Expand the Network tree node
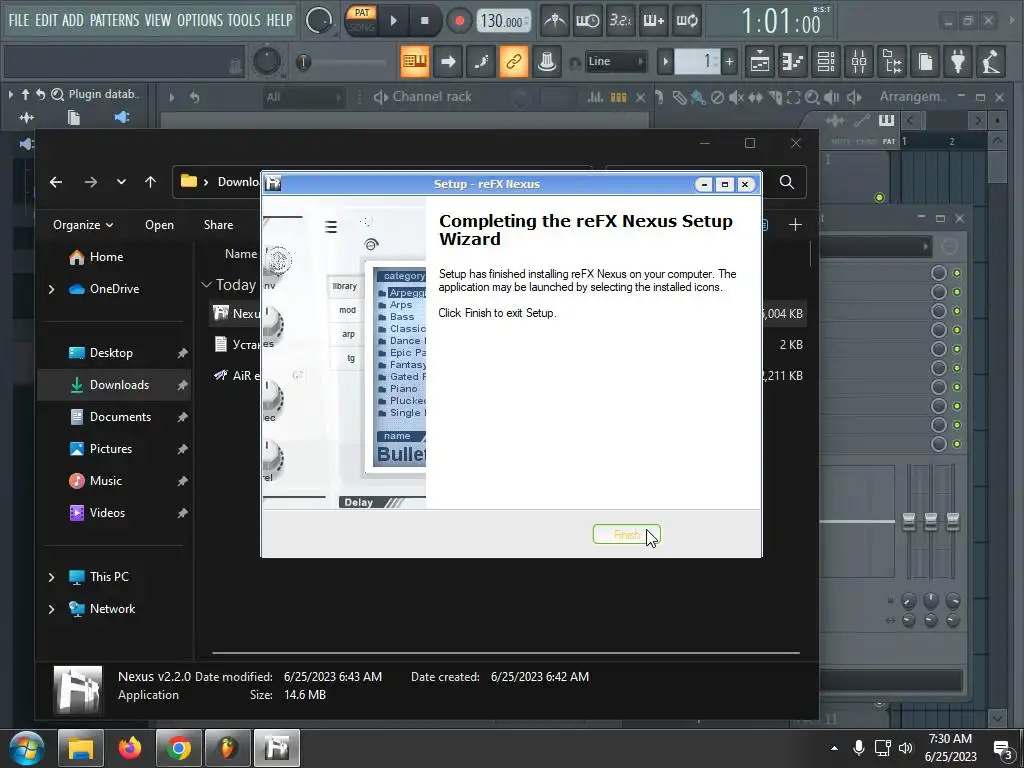Image resolution: width=1024 pixels, height=768 pixels. tap(51, 609)
